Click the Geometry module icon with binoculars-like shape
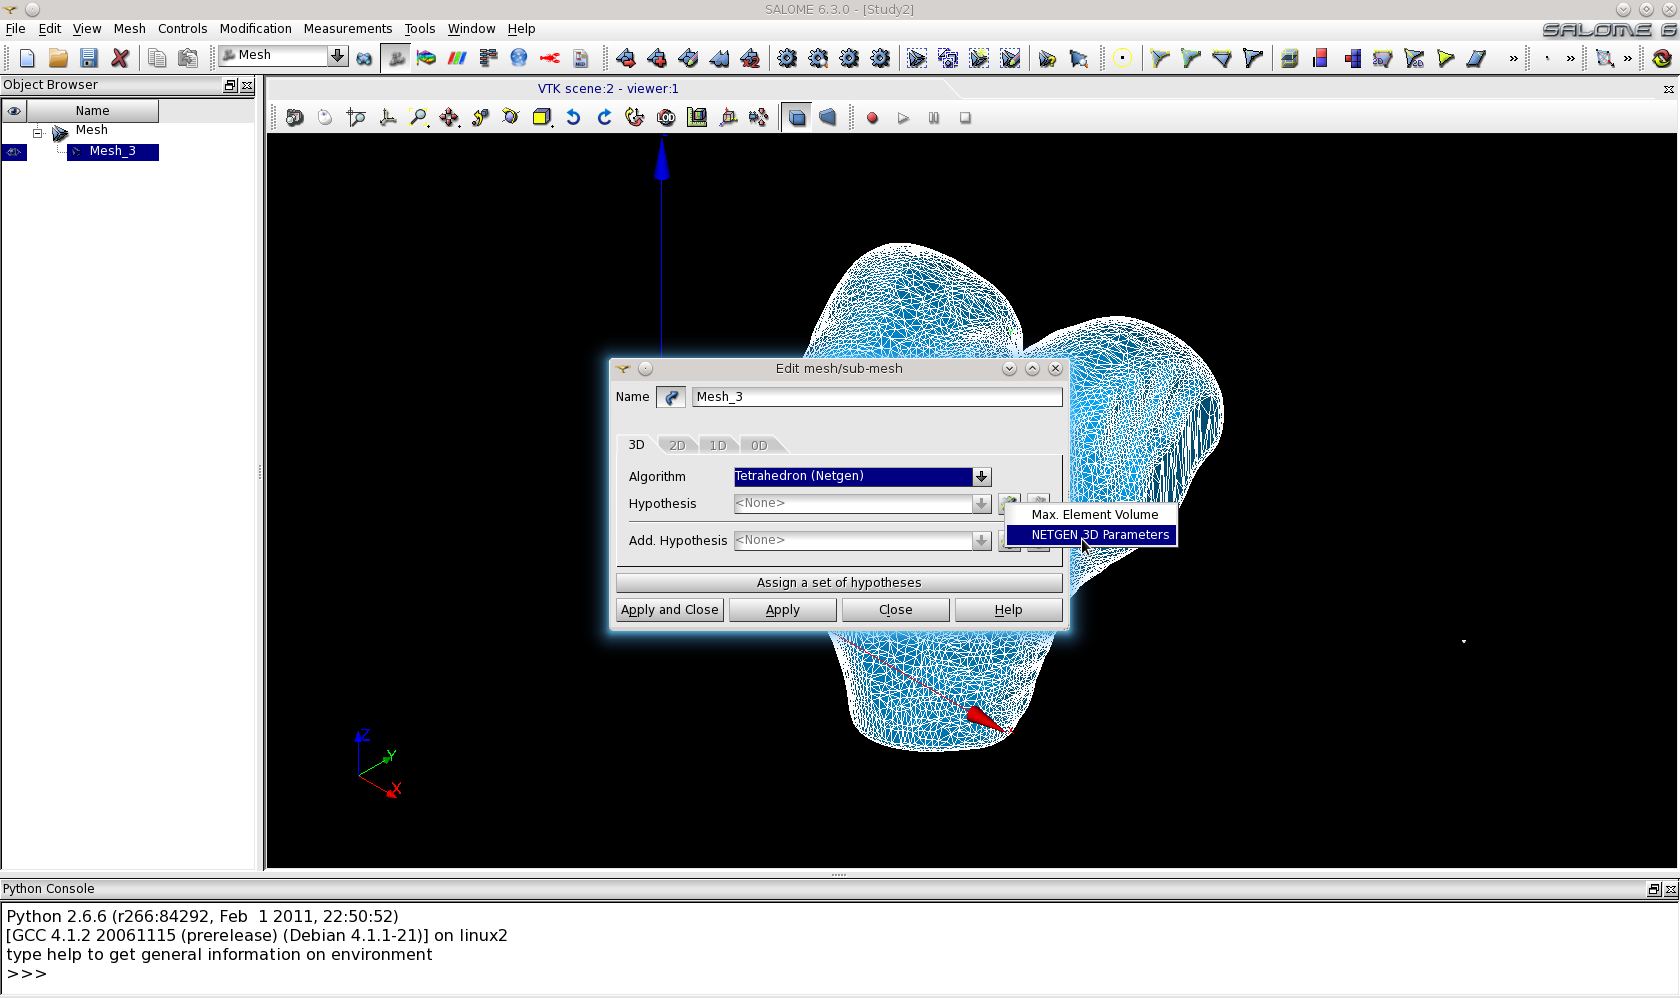 tap(365, 58)
